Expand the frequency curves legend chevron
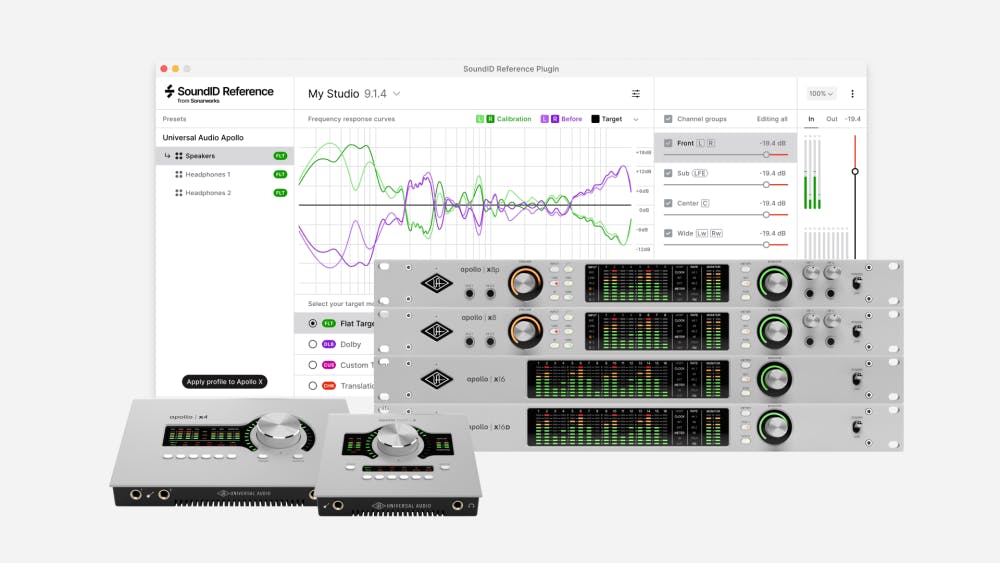 point(636,119)
